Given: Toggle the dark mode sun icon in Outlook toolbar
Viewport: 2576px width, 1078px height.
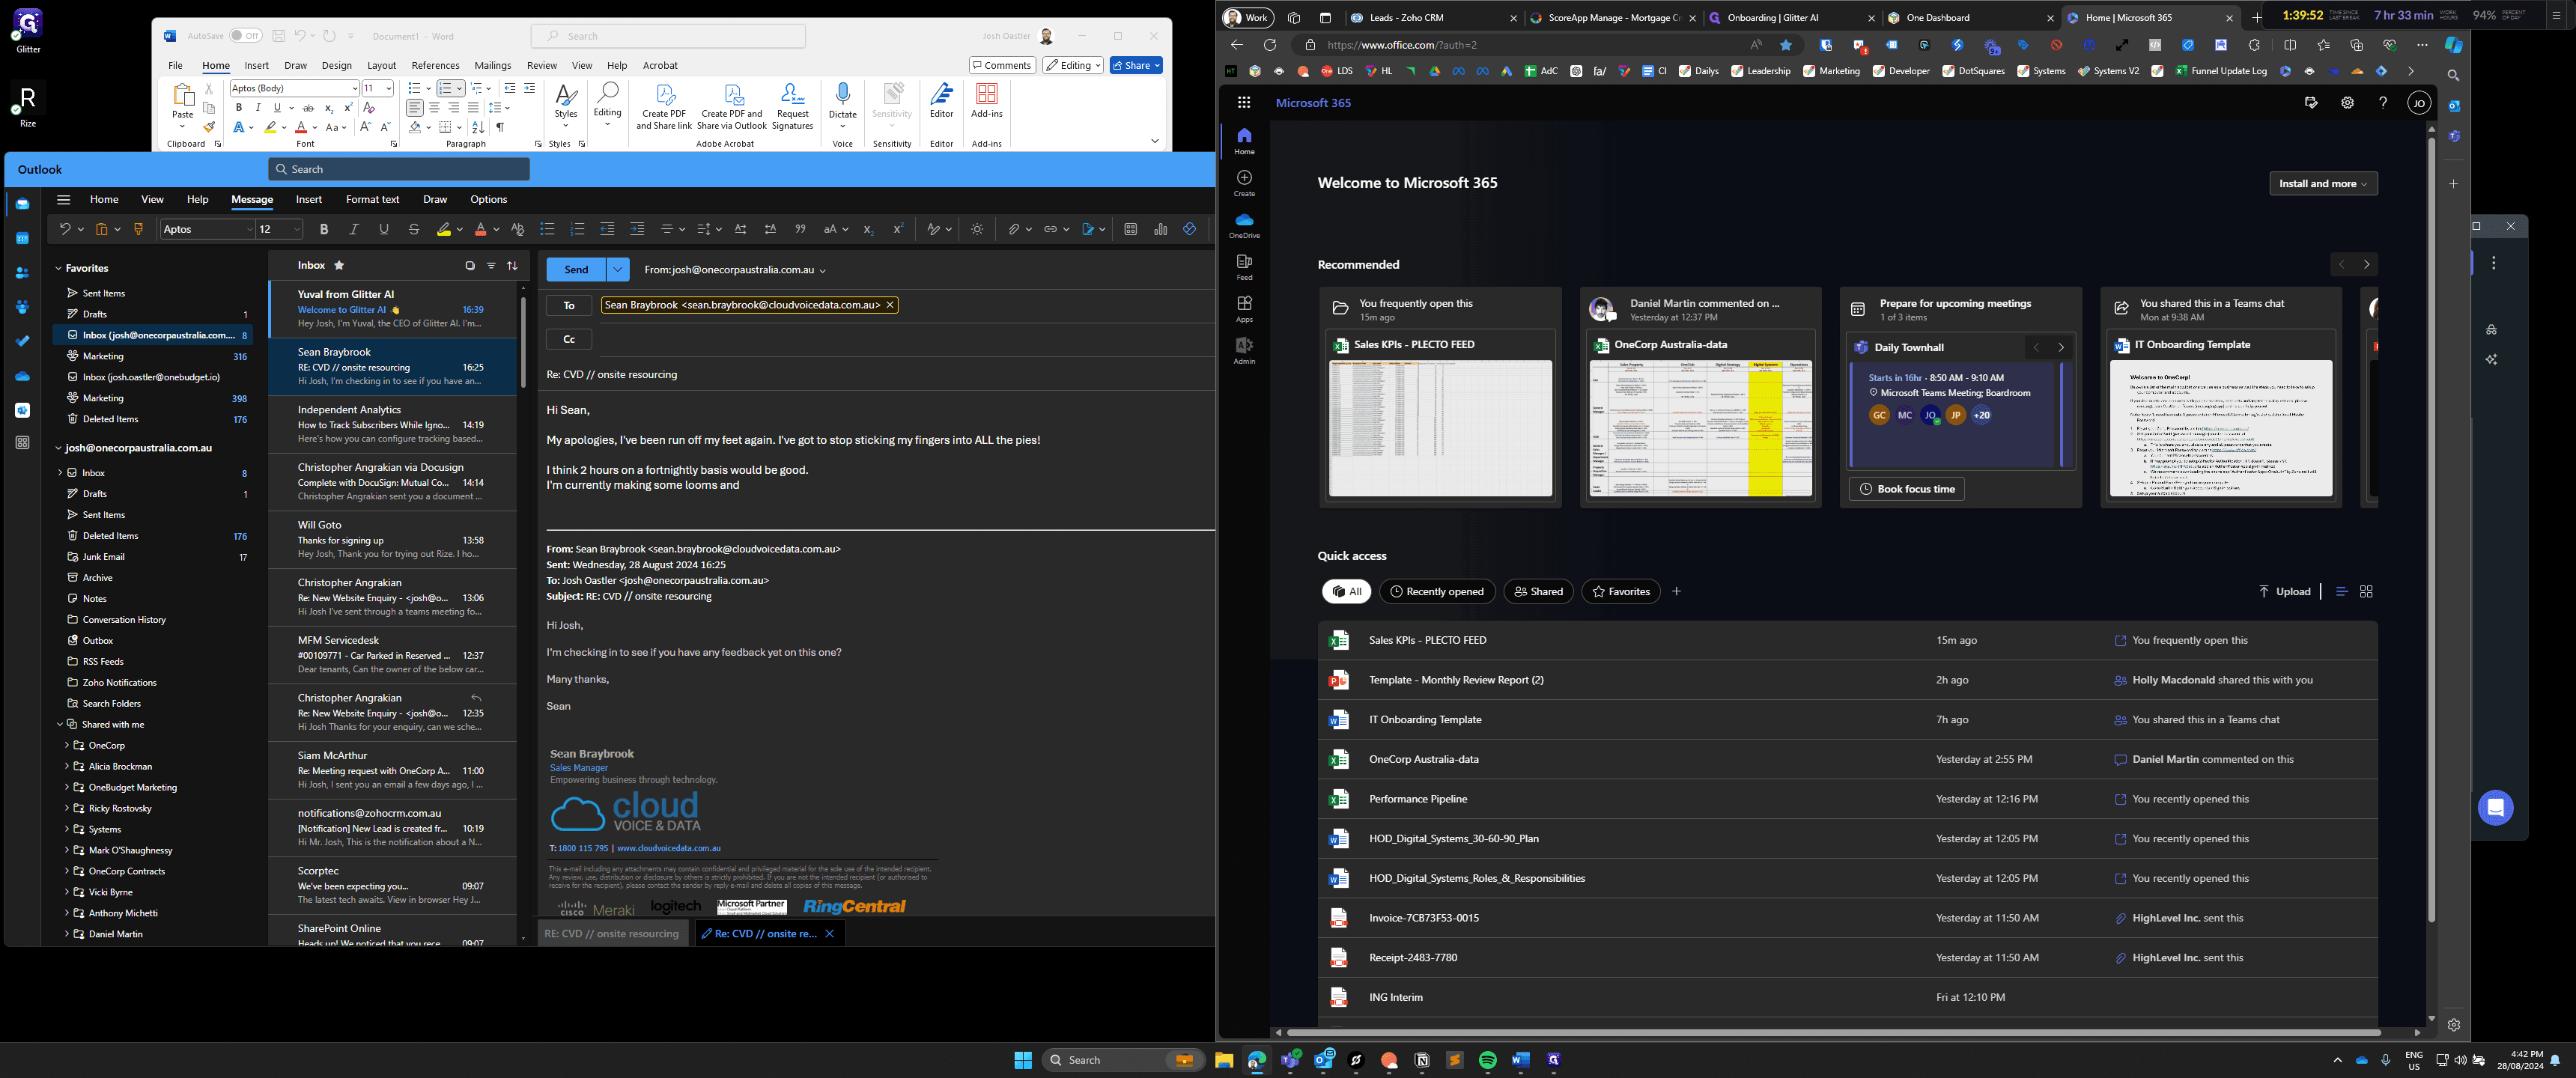Looking at the screenshot, I should 977,230.
